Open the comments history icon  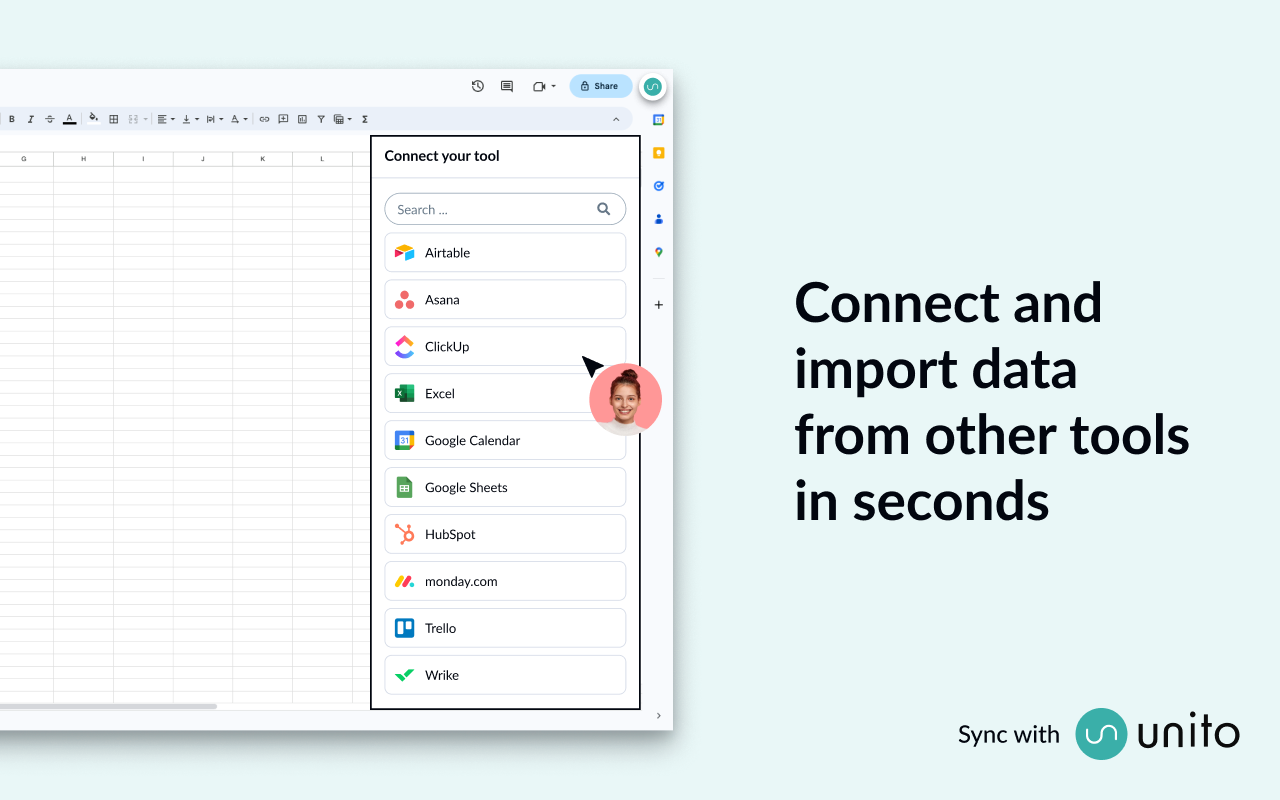507,86
